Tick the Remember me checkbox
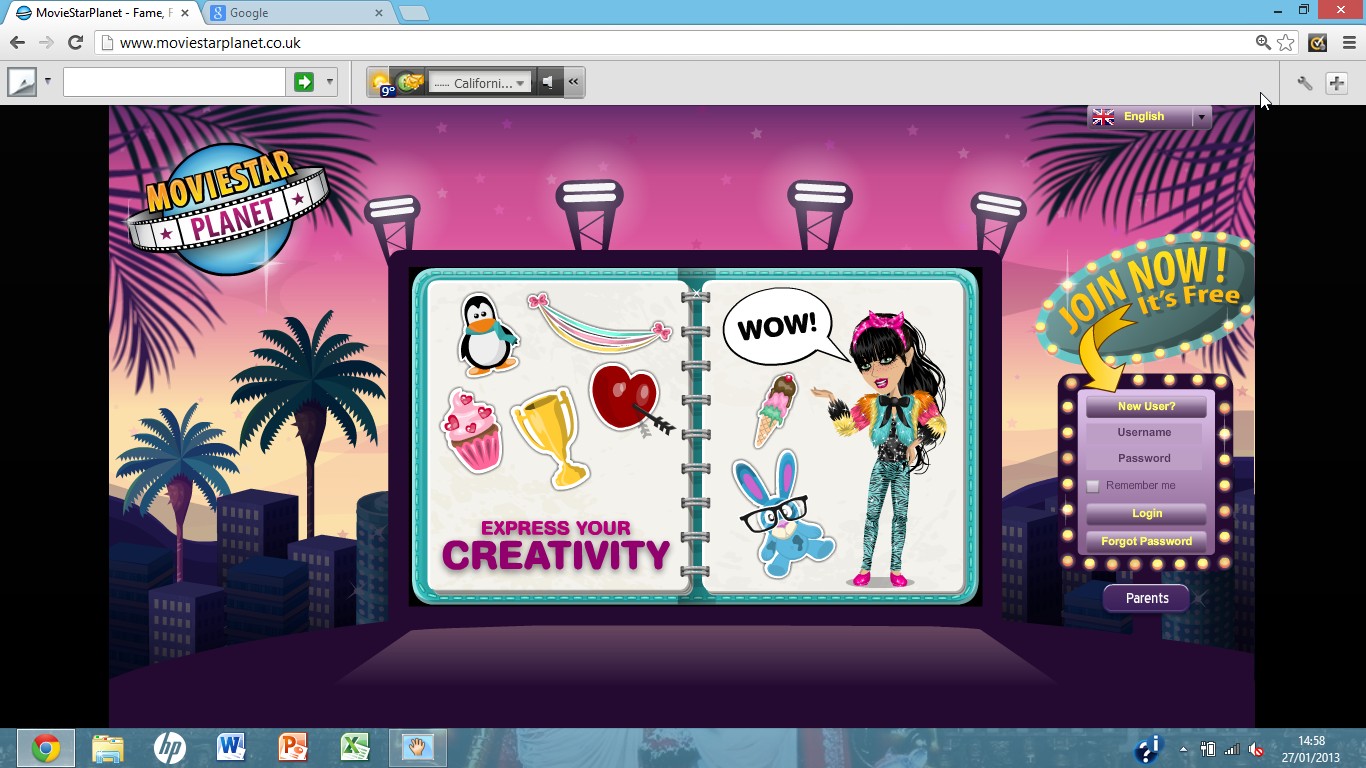The width and height of the screenshot is (1366, 768). (x=1093, y=486)
